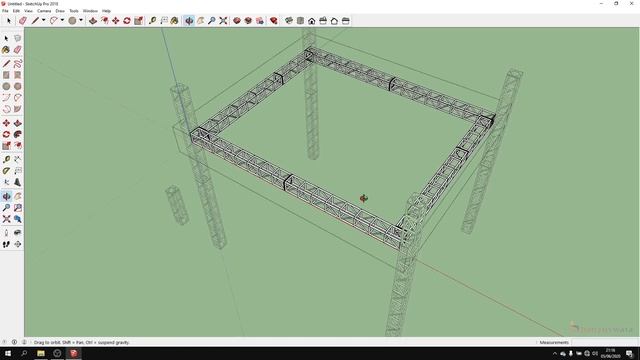Select the Freehand drawing tool

pyautogui.click(x=18, y=63)
